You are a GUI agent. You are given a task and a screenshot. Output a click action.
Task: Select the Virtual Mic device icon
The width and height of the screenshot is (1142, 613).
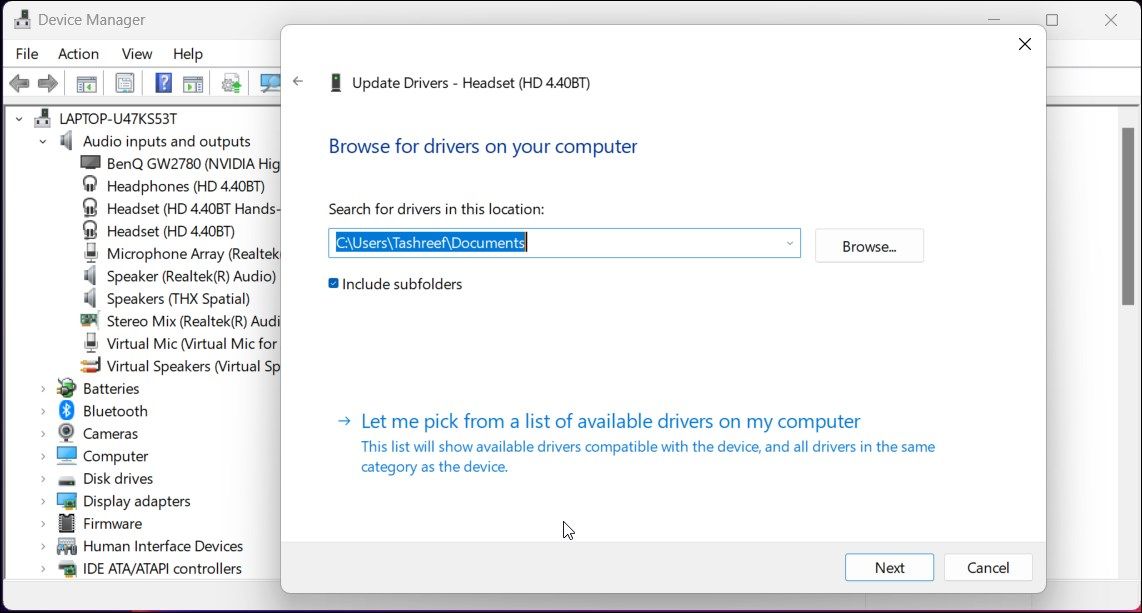coord(90,343)
